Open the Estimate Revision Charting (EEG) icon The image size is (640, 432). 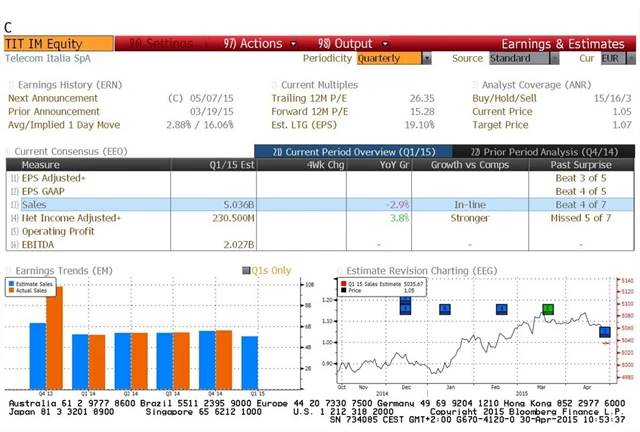pyautogui.click(x=338, y=270)
